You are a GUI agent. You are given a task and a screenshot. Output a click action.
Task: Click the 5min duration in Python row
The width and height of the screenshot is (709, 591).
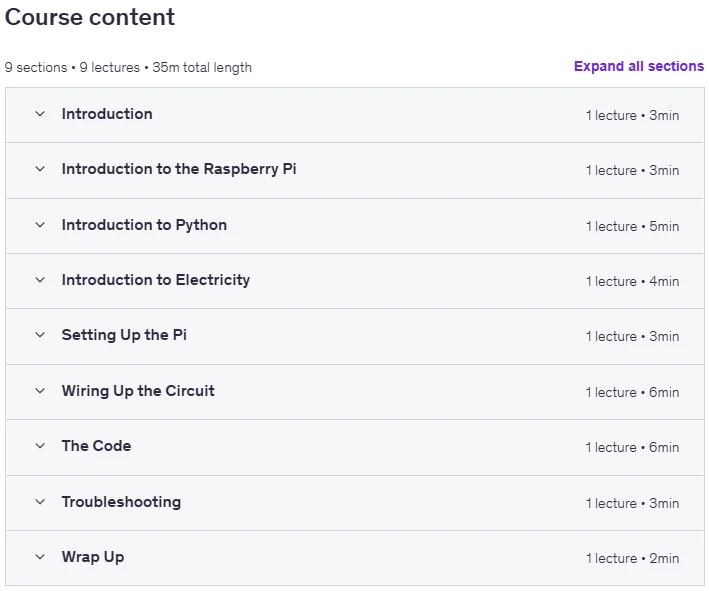coord(664,226)
